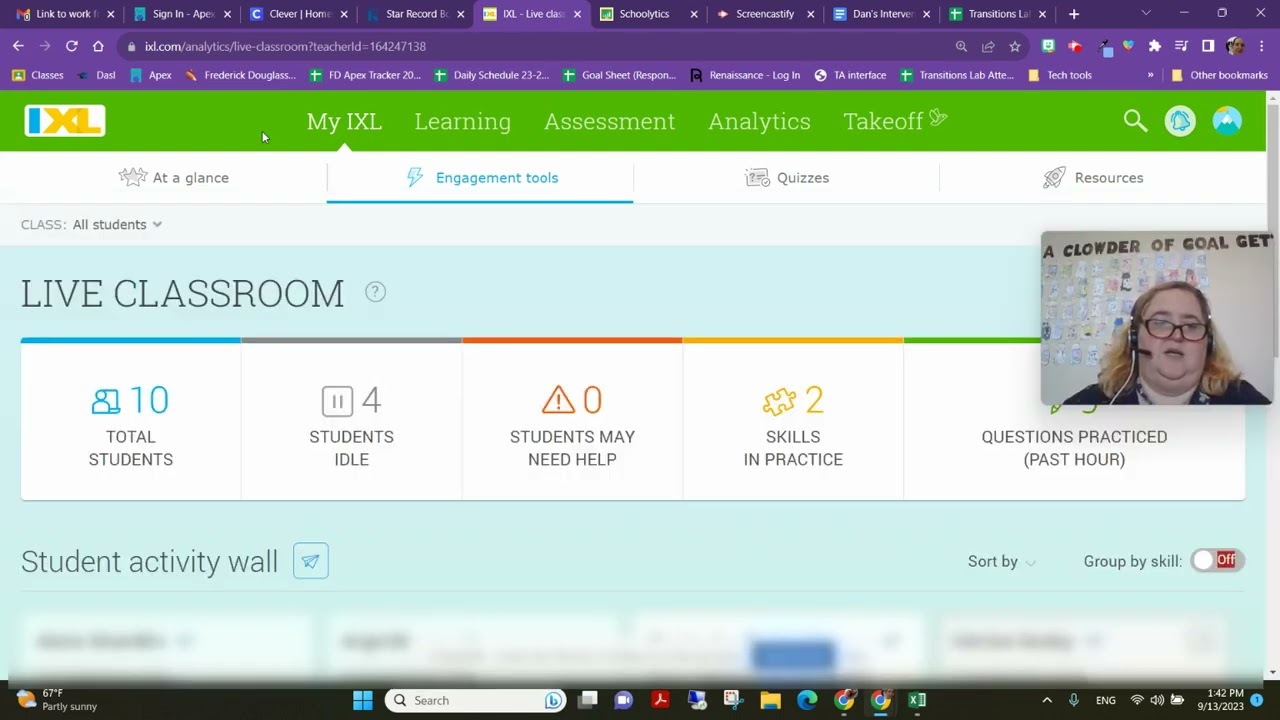Open My IXL menu
This screenshot has height=720, width=1280.
click(344, 121)
